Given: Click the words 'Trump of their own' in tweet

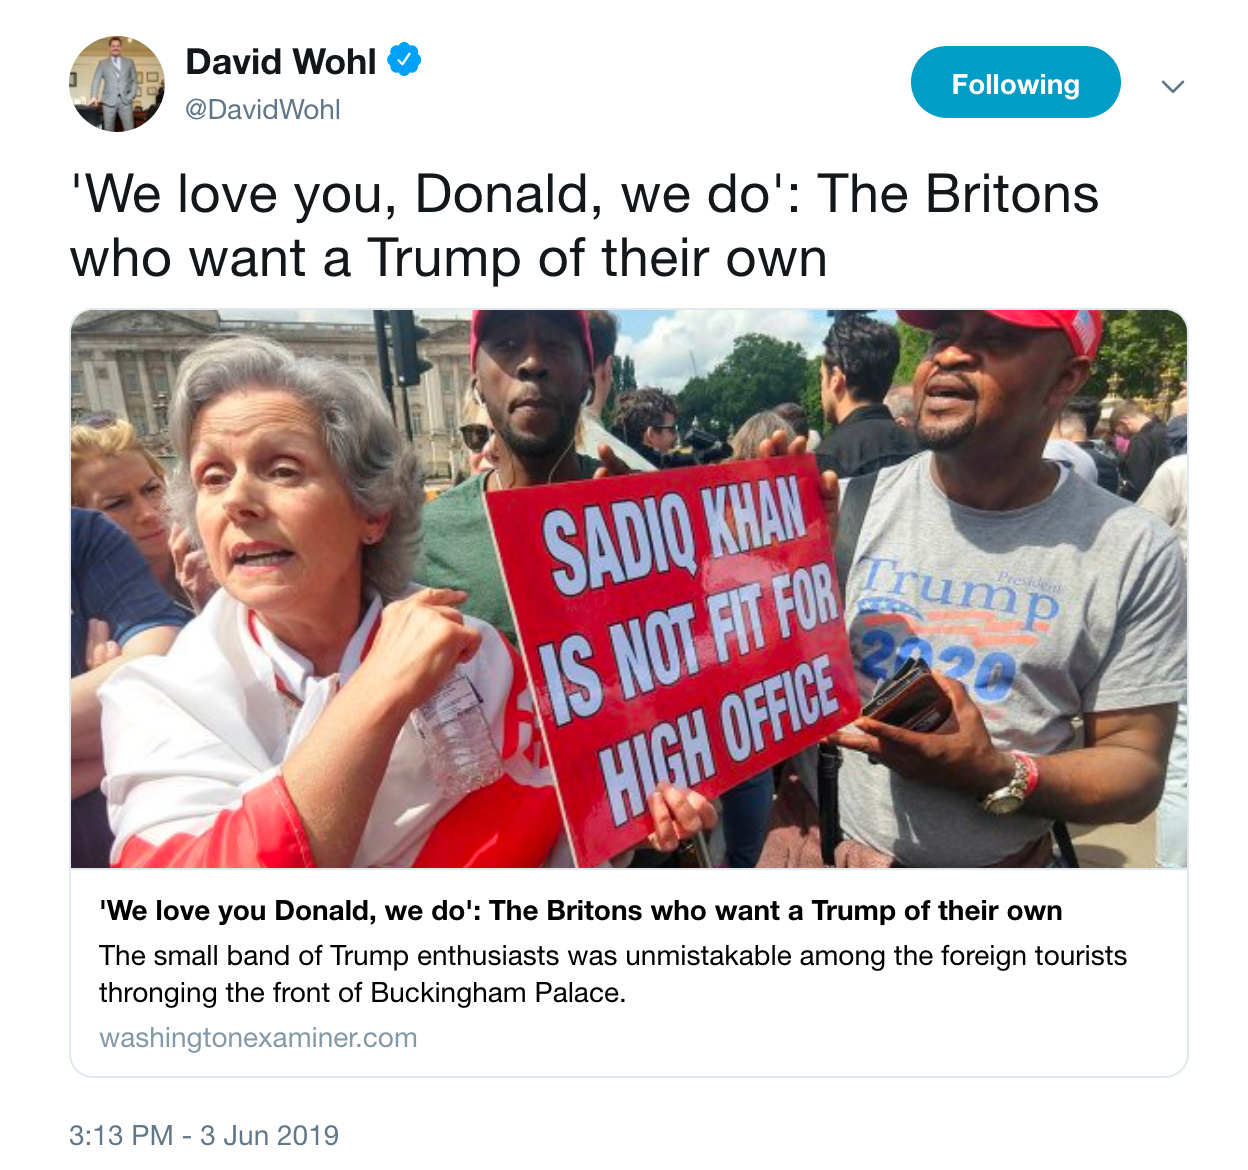Looking at the screenshot, I should pyautogui.click(x=597, y=258).
